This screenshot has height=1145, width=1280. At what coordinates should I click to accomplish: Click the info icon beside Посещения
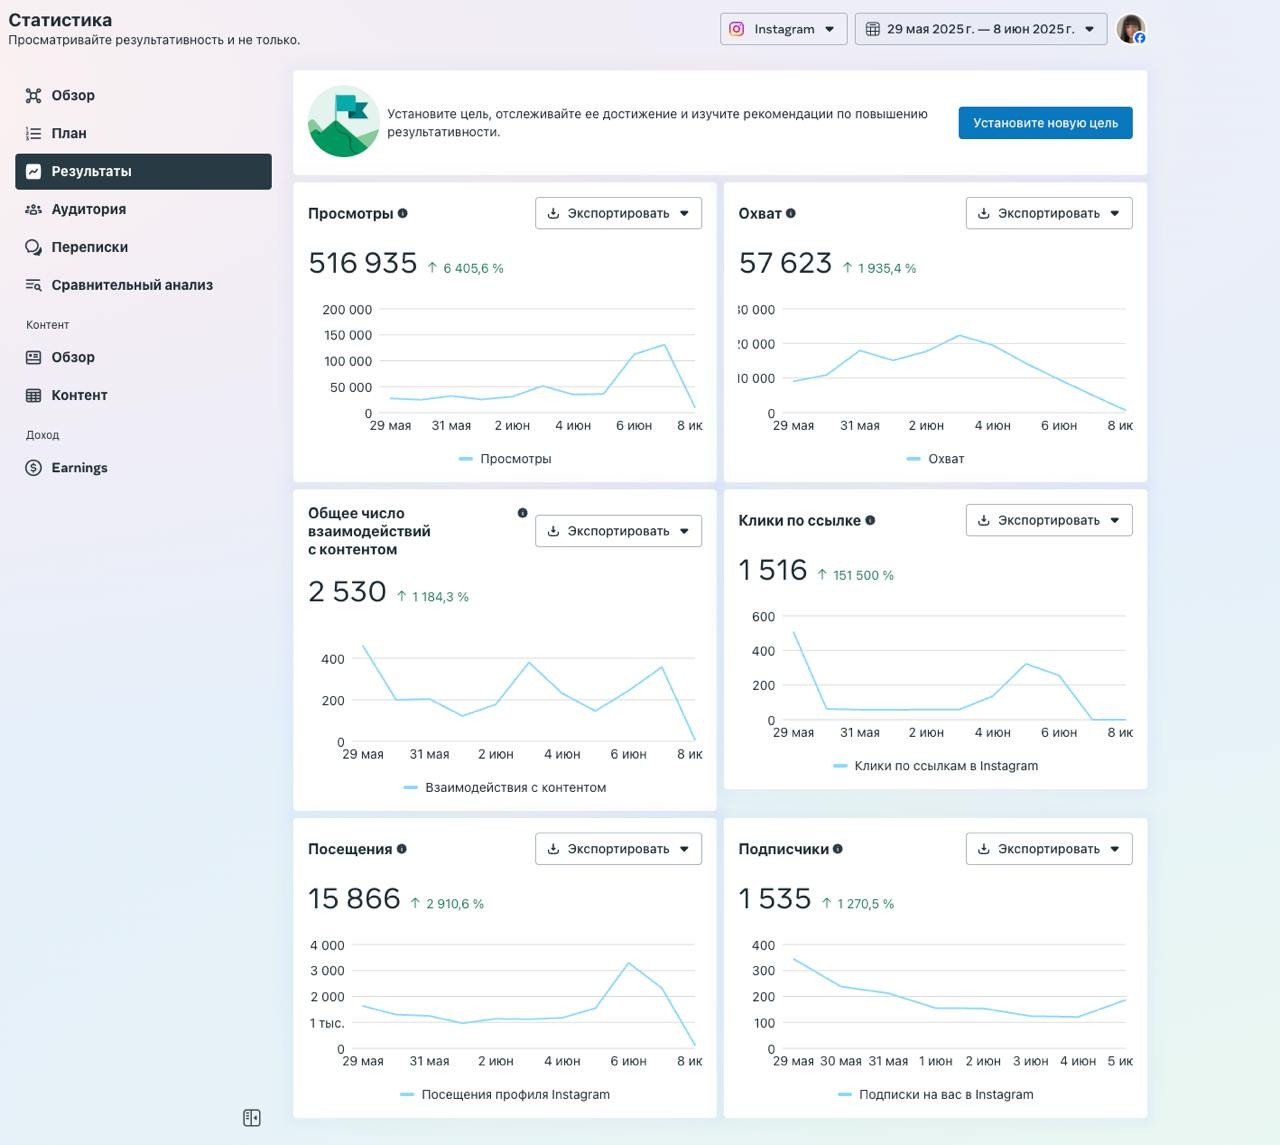(402, 849)
